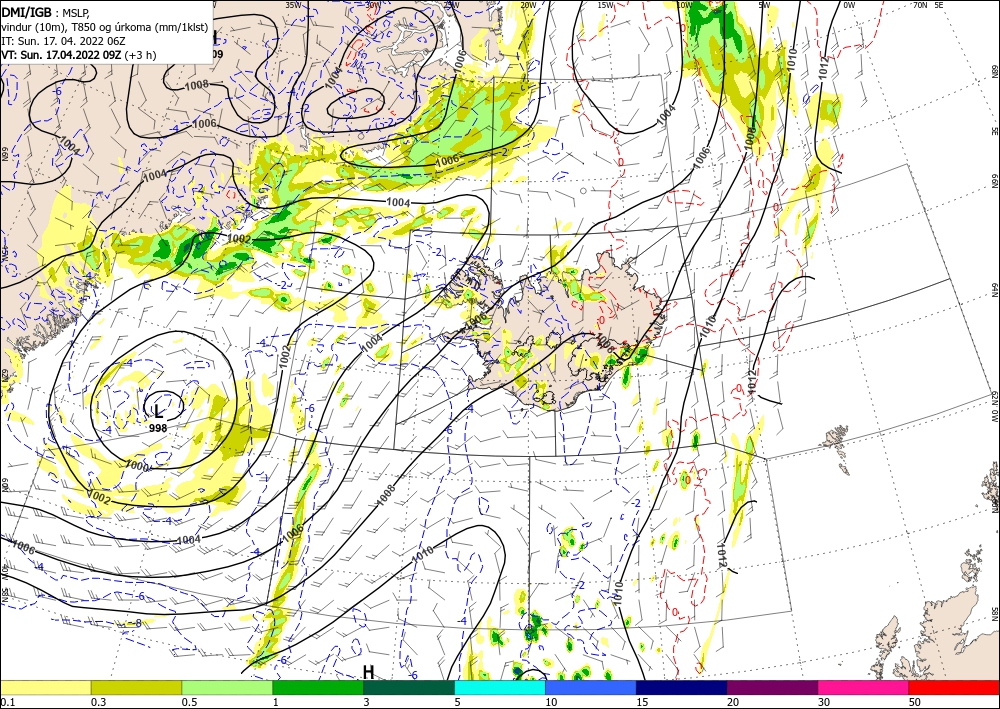
Task: Click the '0.3' legend value label
Action: (x=98, y=702)
